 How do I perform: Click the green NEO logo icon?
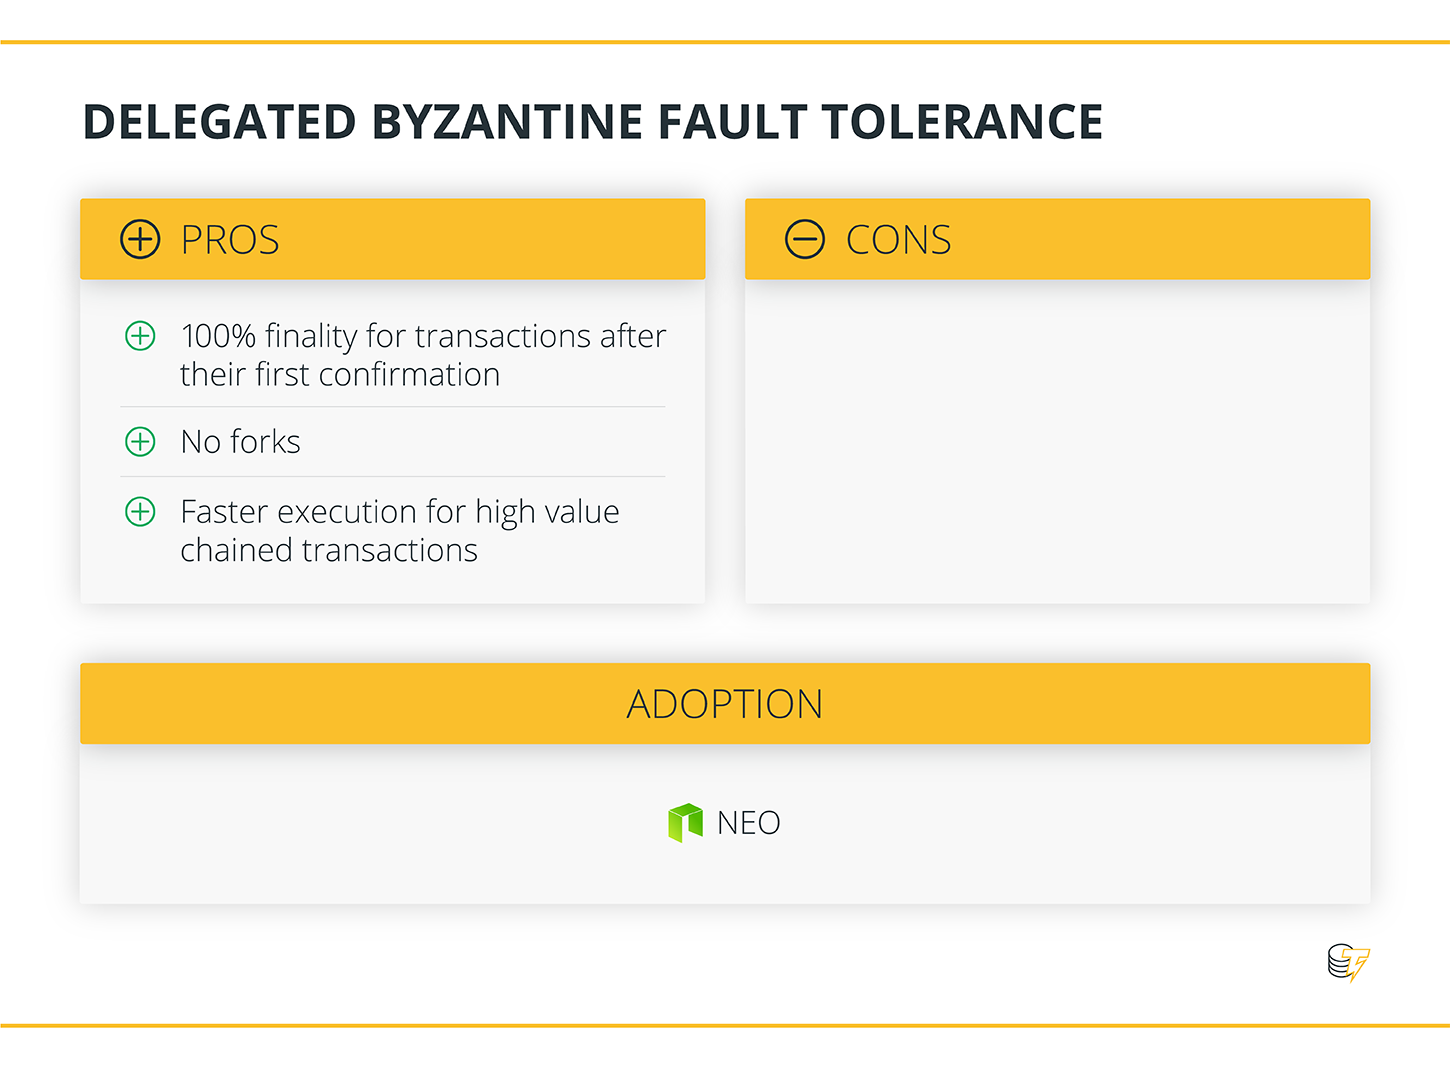coord(685,823)
